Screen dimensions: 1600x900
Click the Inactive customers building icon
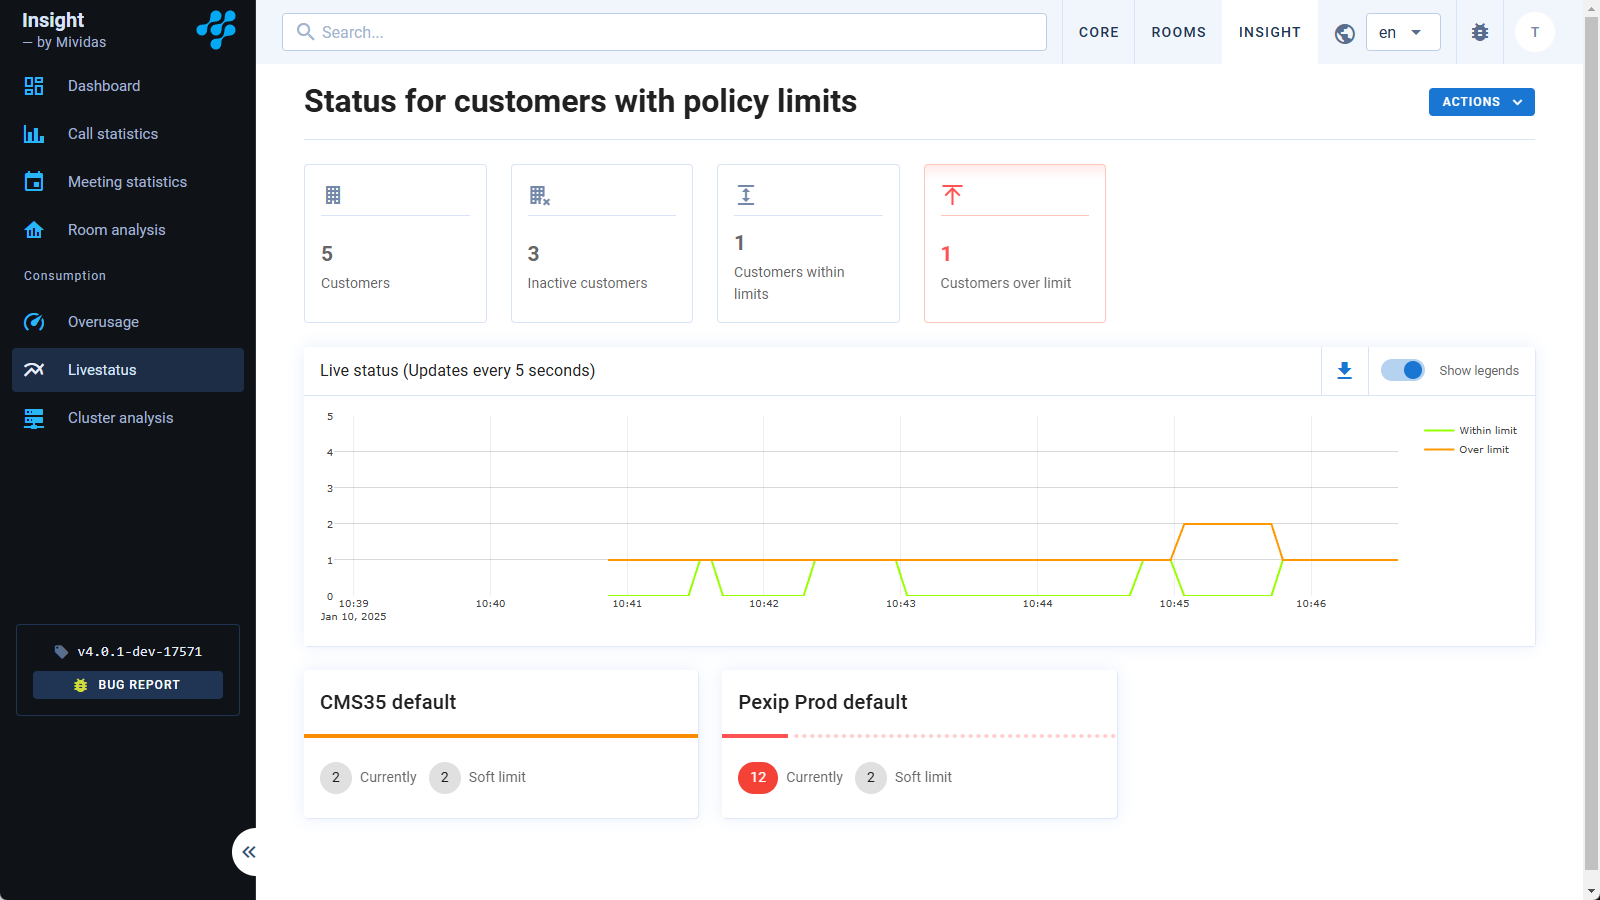pyautogui.click(x=540, y=195)
